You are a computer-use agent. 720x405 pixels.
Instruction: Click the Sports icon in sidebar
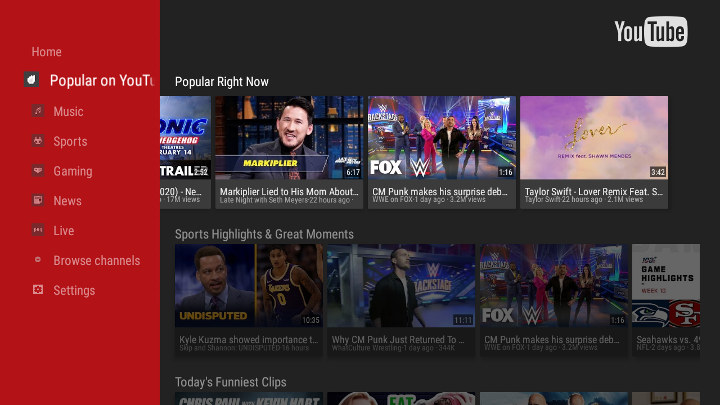pos(38,141)
